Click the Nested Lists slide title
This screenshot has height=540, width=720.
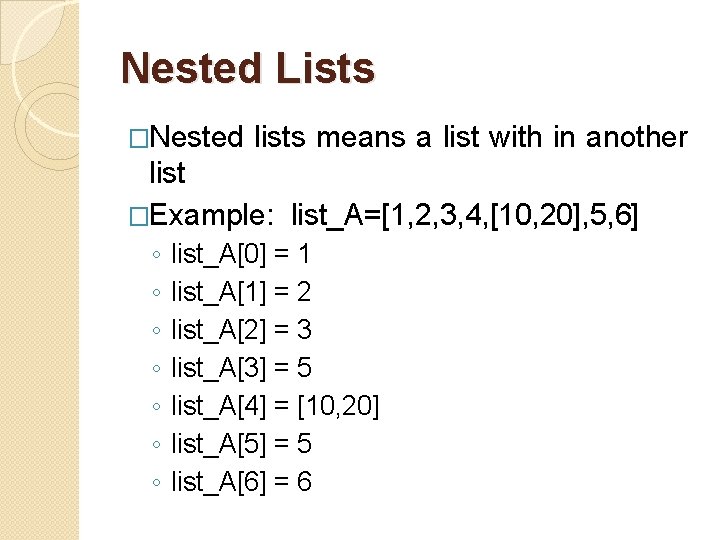pos(248,68)
